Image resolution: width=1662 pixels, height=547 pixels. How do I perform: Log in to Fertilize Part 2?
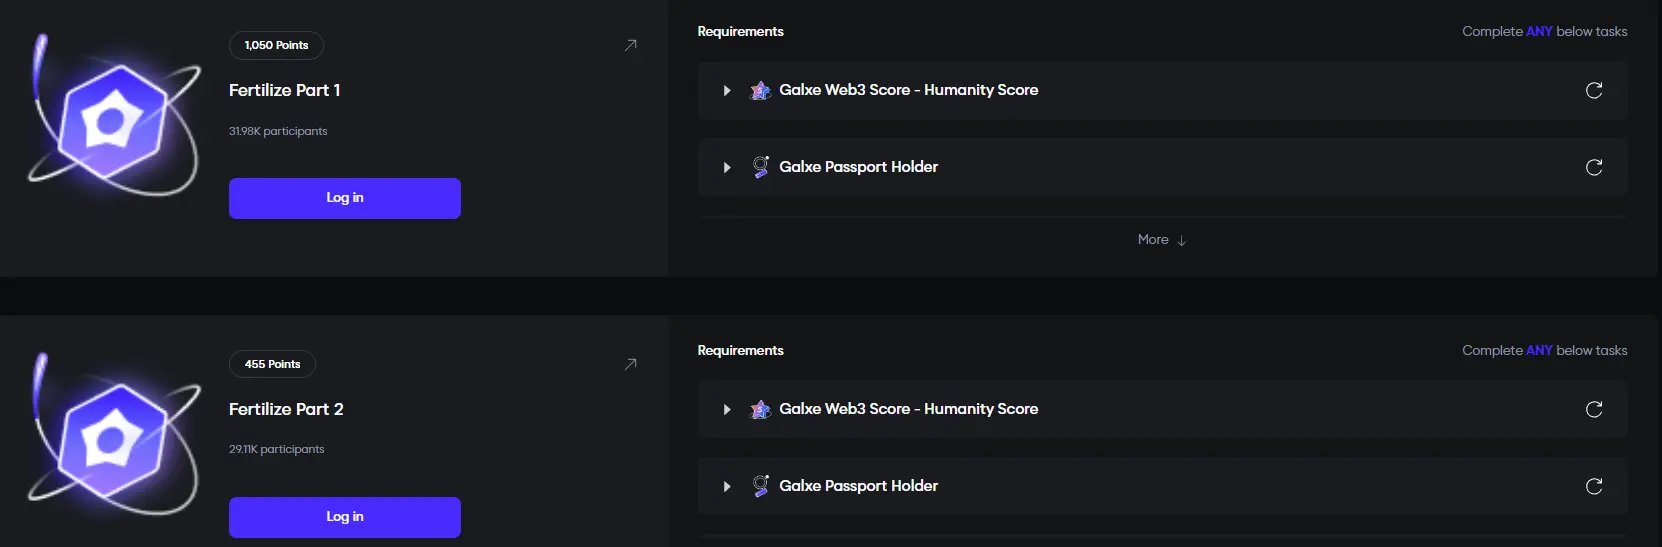click(x=345, y=517)
